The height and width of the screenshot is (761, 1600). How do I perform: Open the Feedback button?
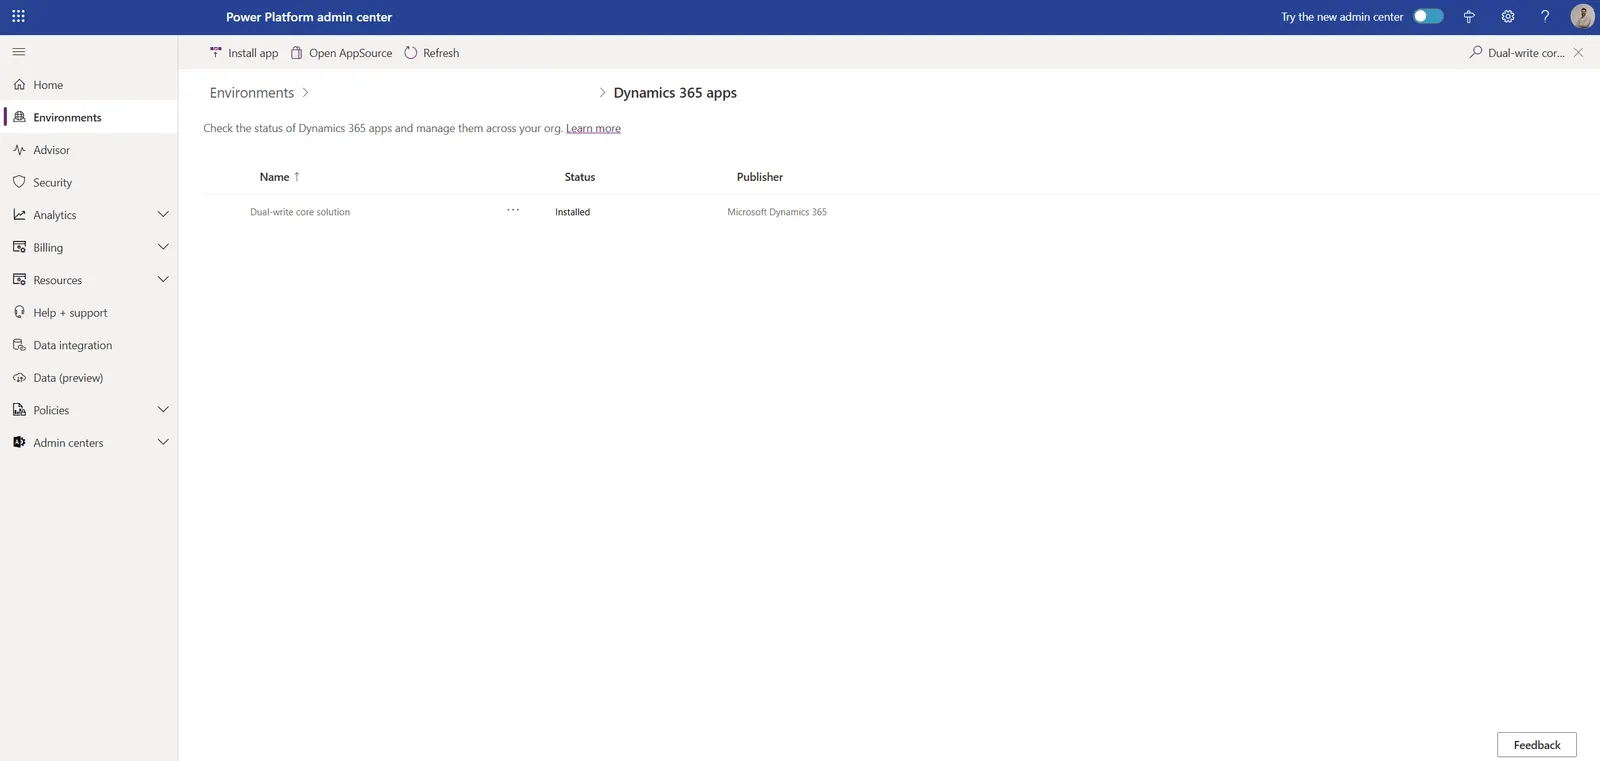[1537, 745]
